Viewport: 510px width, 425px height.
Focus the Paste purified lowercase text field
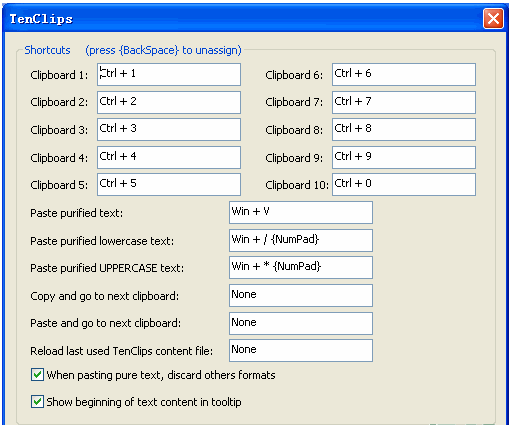[x=301, y=240]
